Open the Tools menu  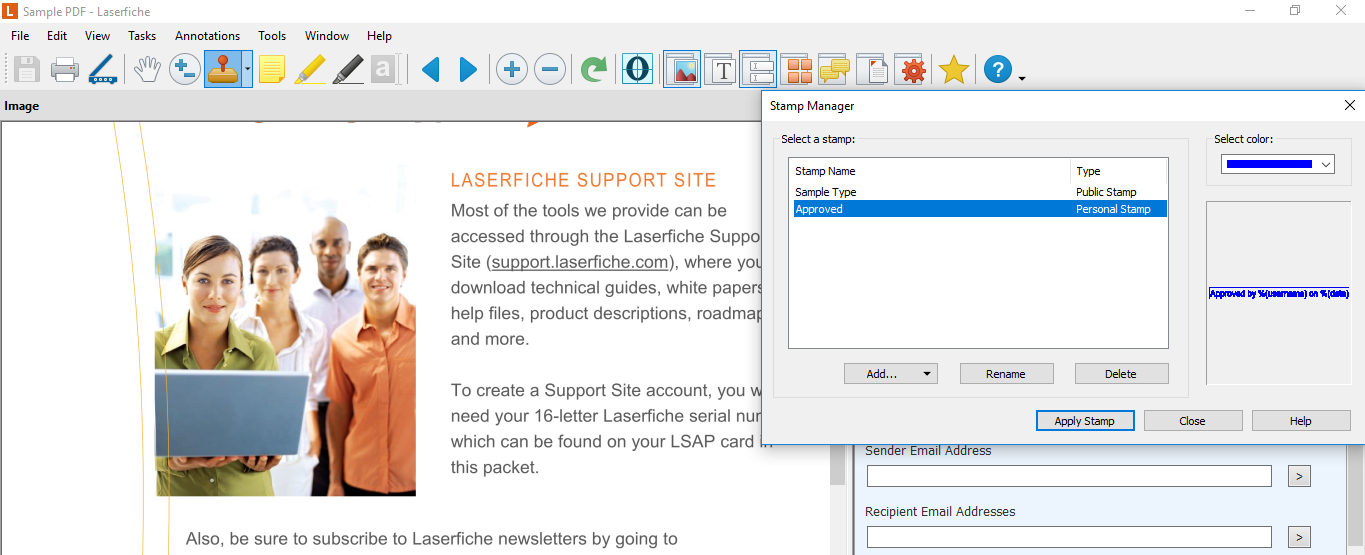click(272, 36)
